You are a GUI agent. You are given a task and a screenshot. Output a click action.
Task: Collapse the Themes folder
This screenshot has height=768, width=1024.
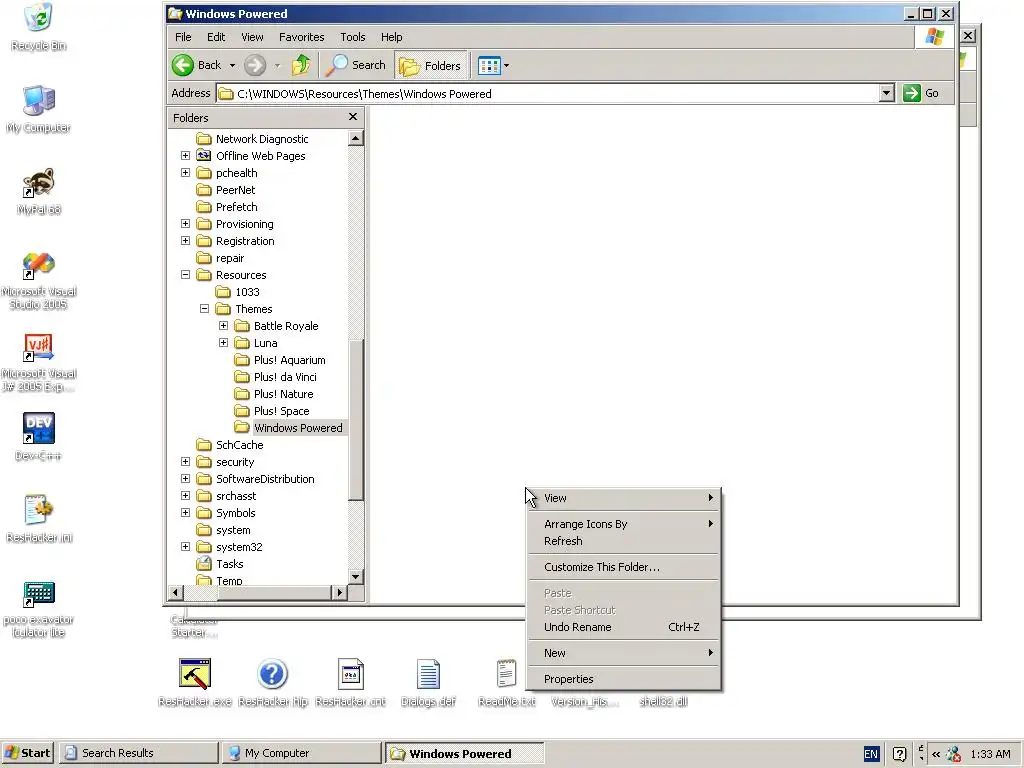[204, 308]
